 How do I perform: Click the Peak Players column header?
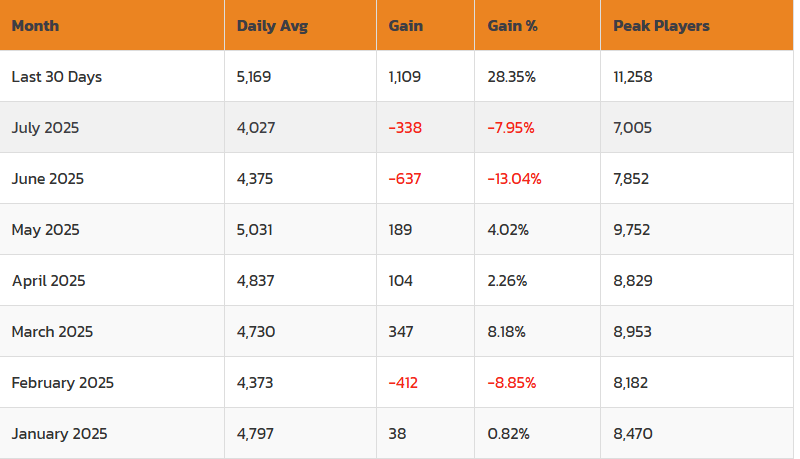(661, 26)
